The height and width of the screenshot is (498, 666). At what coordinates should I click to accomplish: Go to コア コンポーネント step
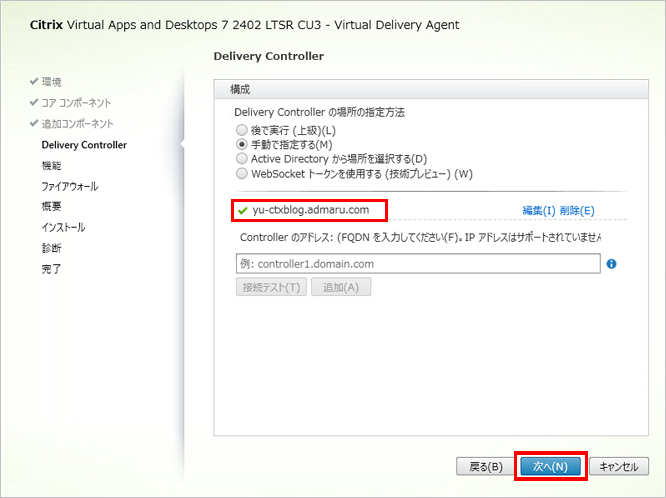coord(75,103)
